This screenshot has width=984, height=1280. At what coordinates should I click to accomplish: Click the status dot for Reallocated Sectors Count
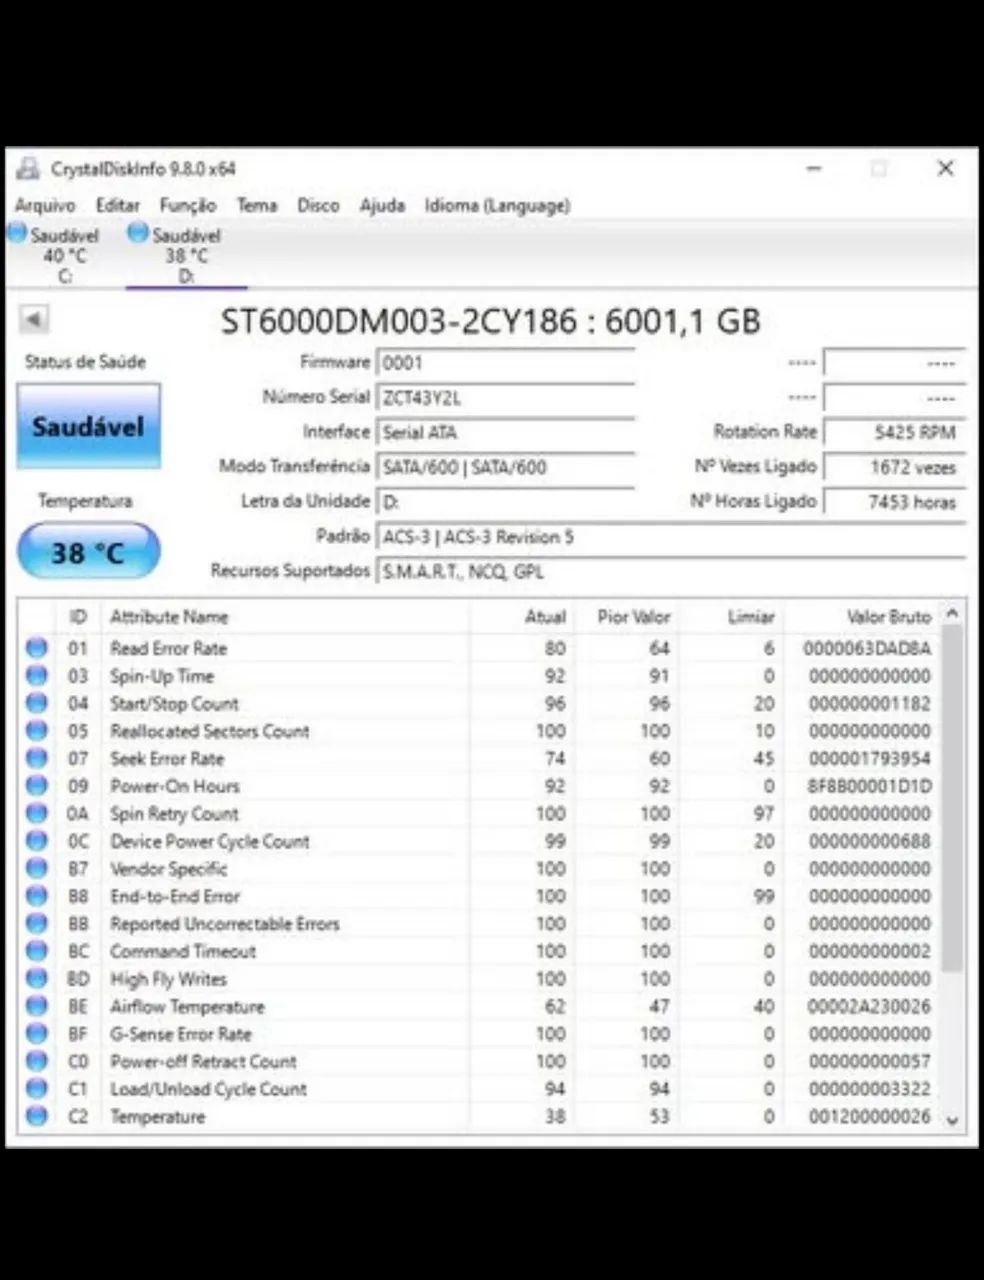click(36, 731)
